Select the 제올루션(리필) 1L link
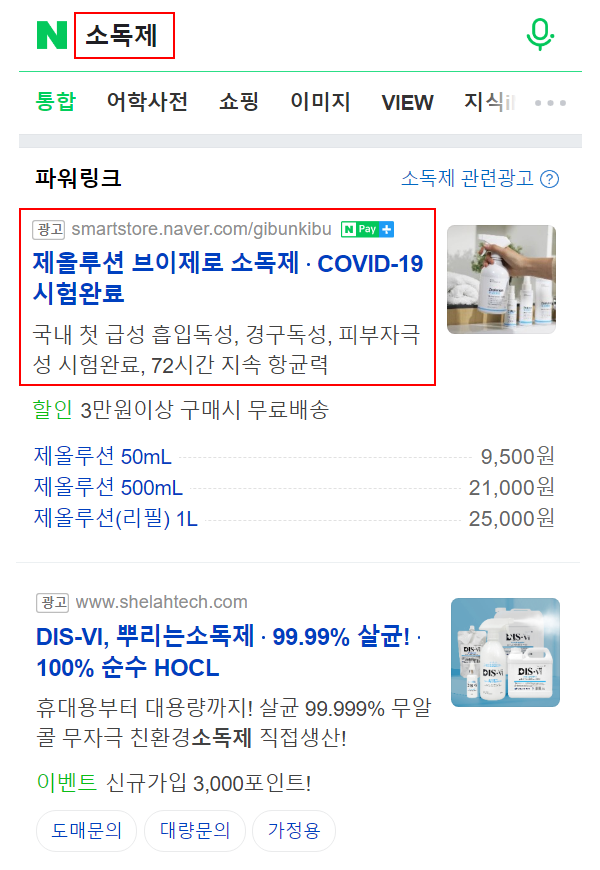Screen dimensions: 600x870 tap(115, 519)
